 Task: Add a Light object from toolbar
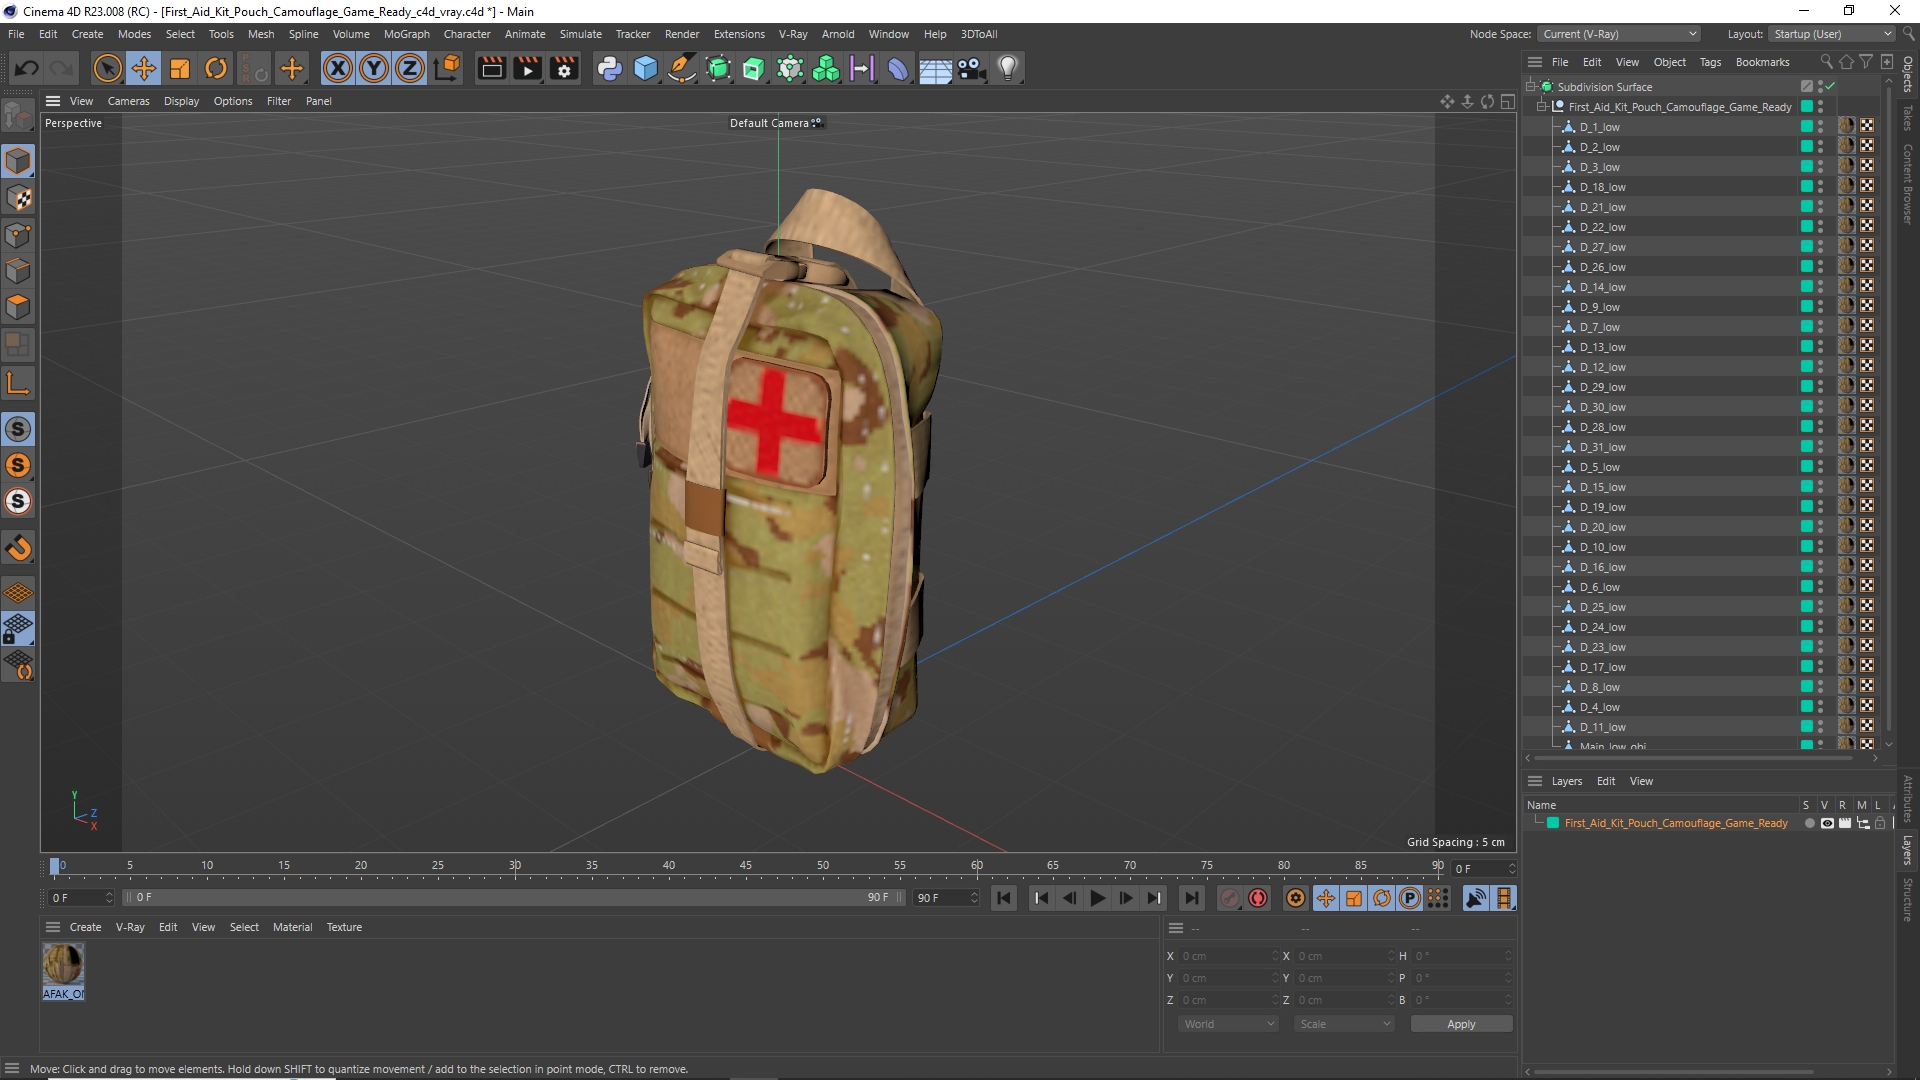coord(1008,68)
